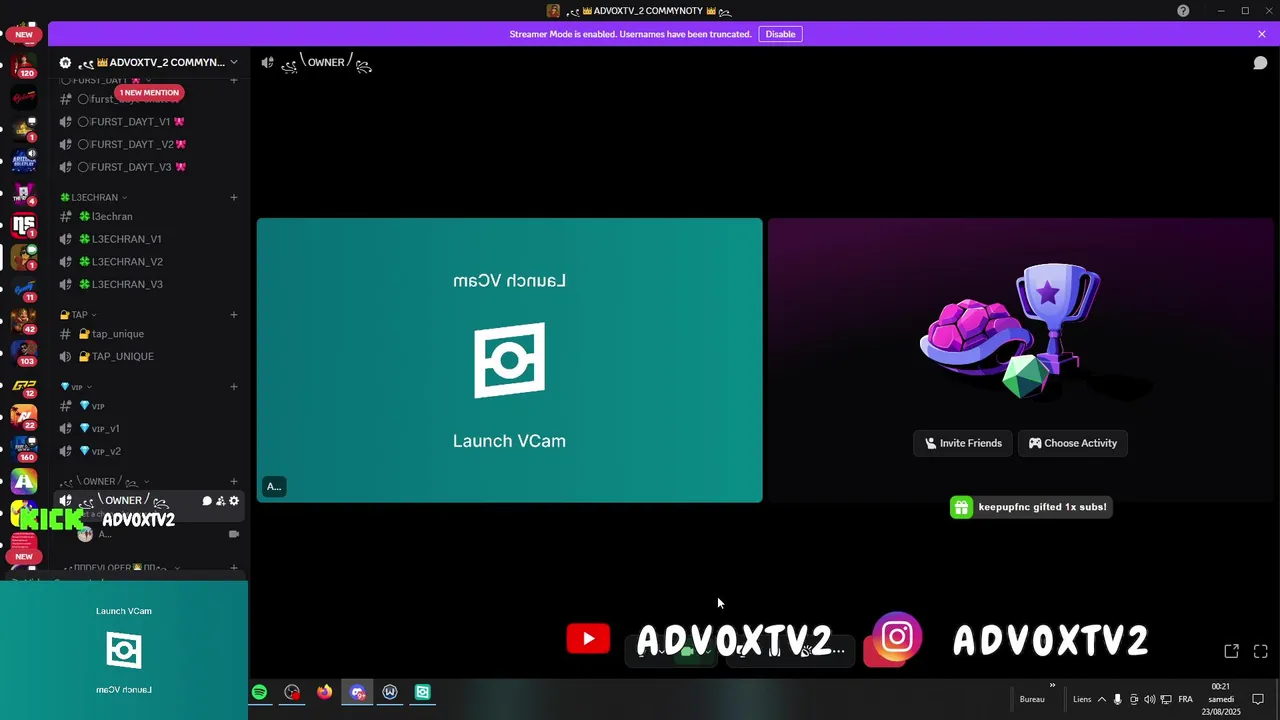Add a channel to the L3ECHRAN category
The width and height of the screenshot is (1280, 720).
click(x=234, y=197)
